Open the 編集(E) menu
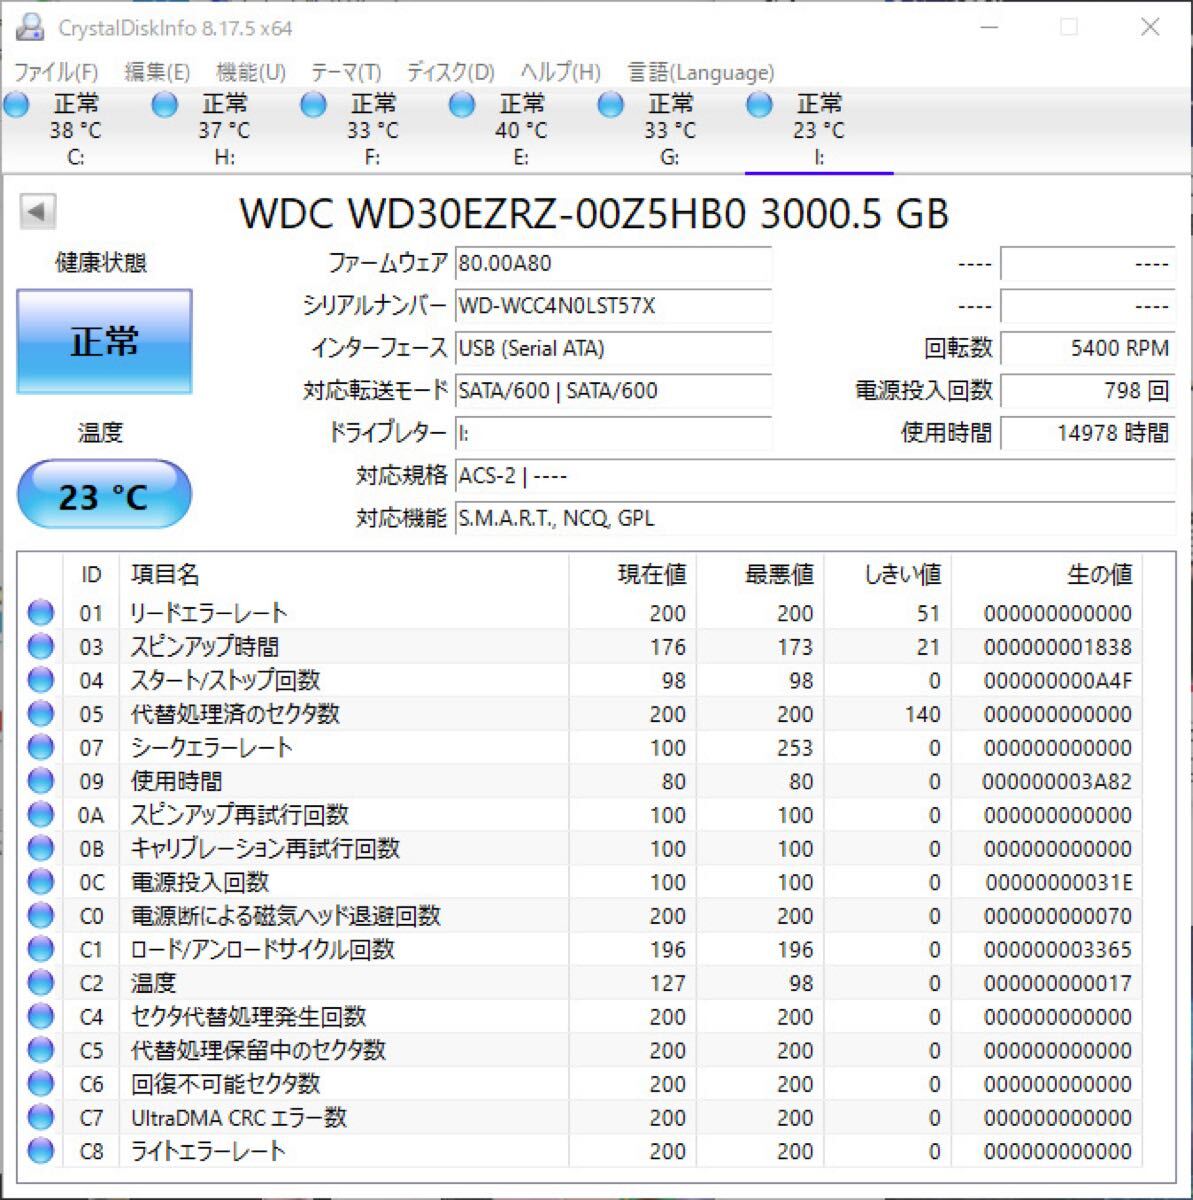 157,72
